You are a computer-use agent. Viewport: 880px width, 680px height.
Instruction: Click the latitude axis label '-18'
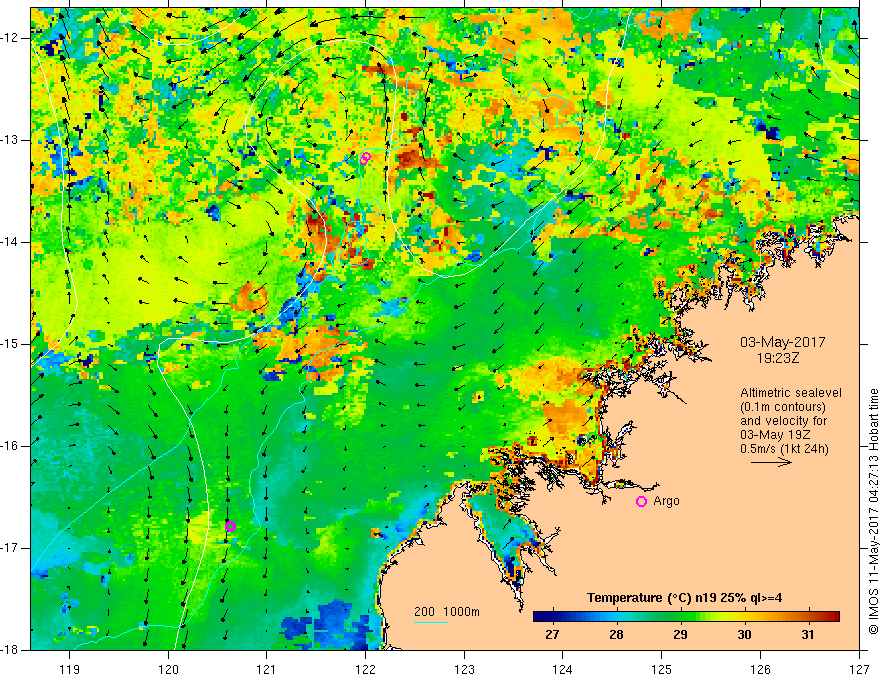[x=10, y=650]
